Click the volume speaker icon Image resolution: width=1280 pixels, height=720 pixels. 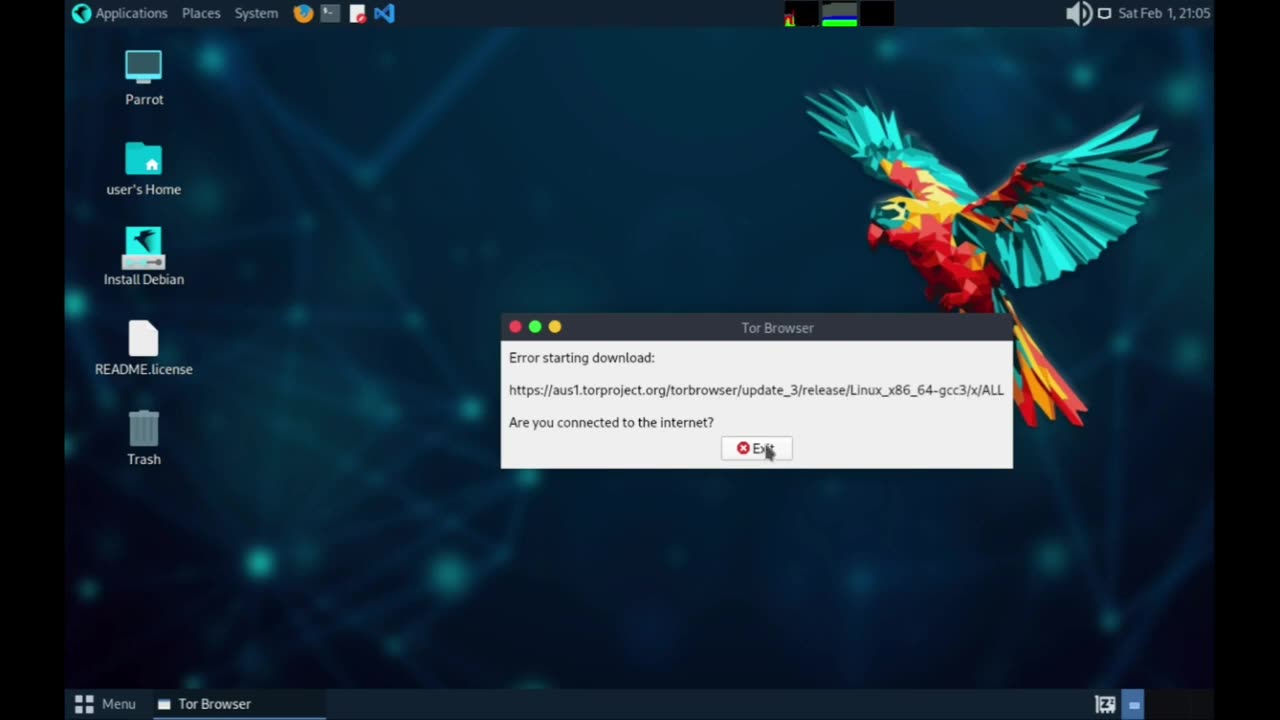coord(1079,13)
